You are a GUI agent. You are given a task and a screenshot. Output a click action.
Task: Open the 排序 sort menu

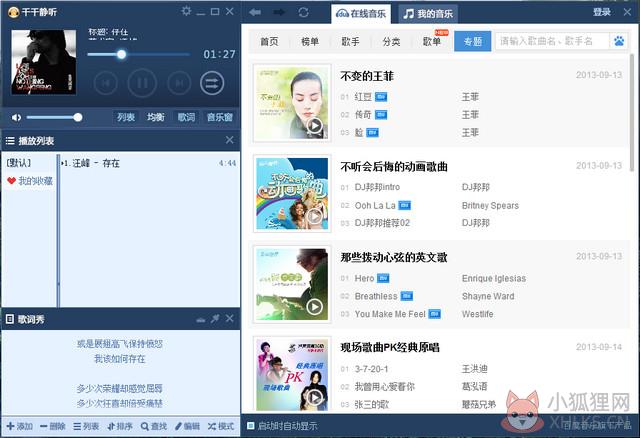click(x=120, y=427)
